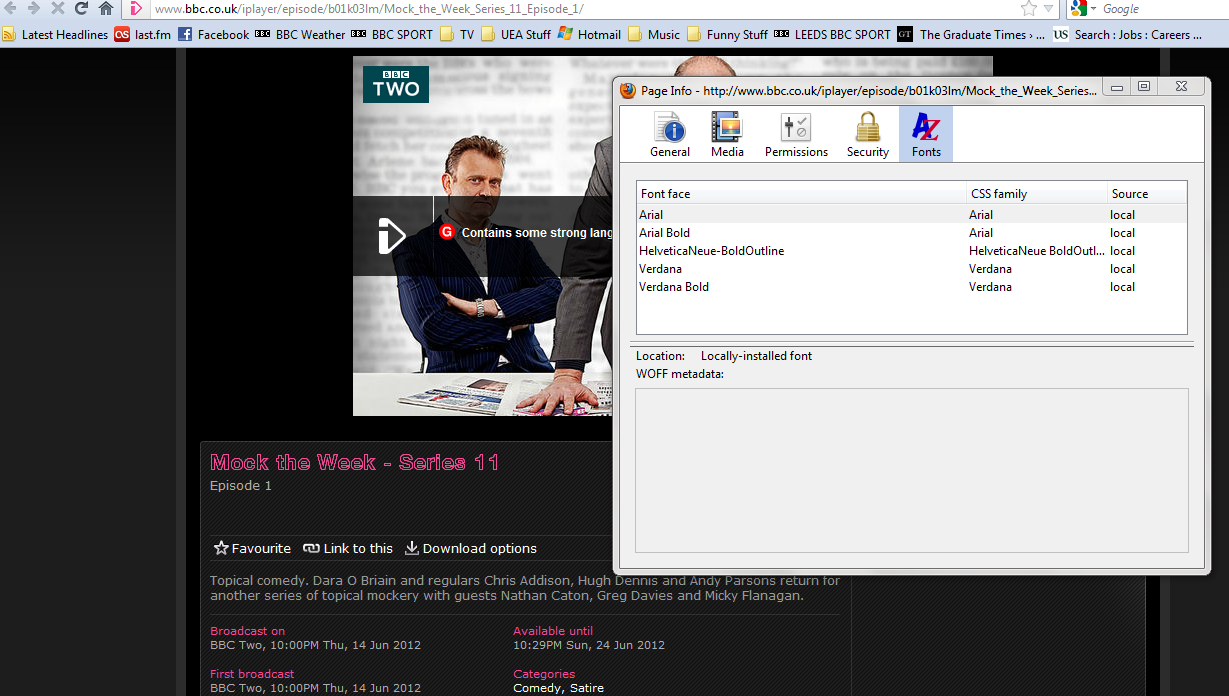The width and height of the screenshot is (1229, 696).
Task: Open the browser home page icon
Action: 105,8
